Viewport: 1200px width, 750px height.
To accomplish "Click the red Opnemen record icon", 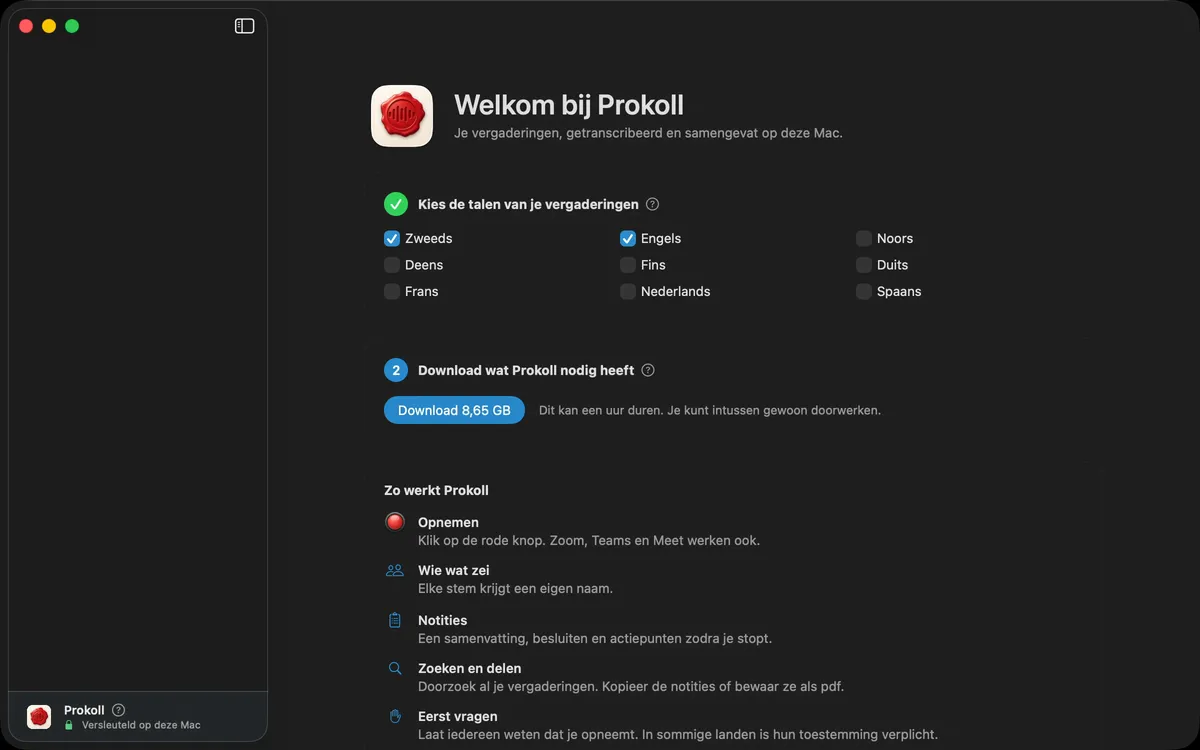I will tap(395, 522).
